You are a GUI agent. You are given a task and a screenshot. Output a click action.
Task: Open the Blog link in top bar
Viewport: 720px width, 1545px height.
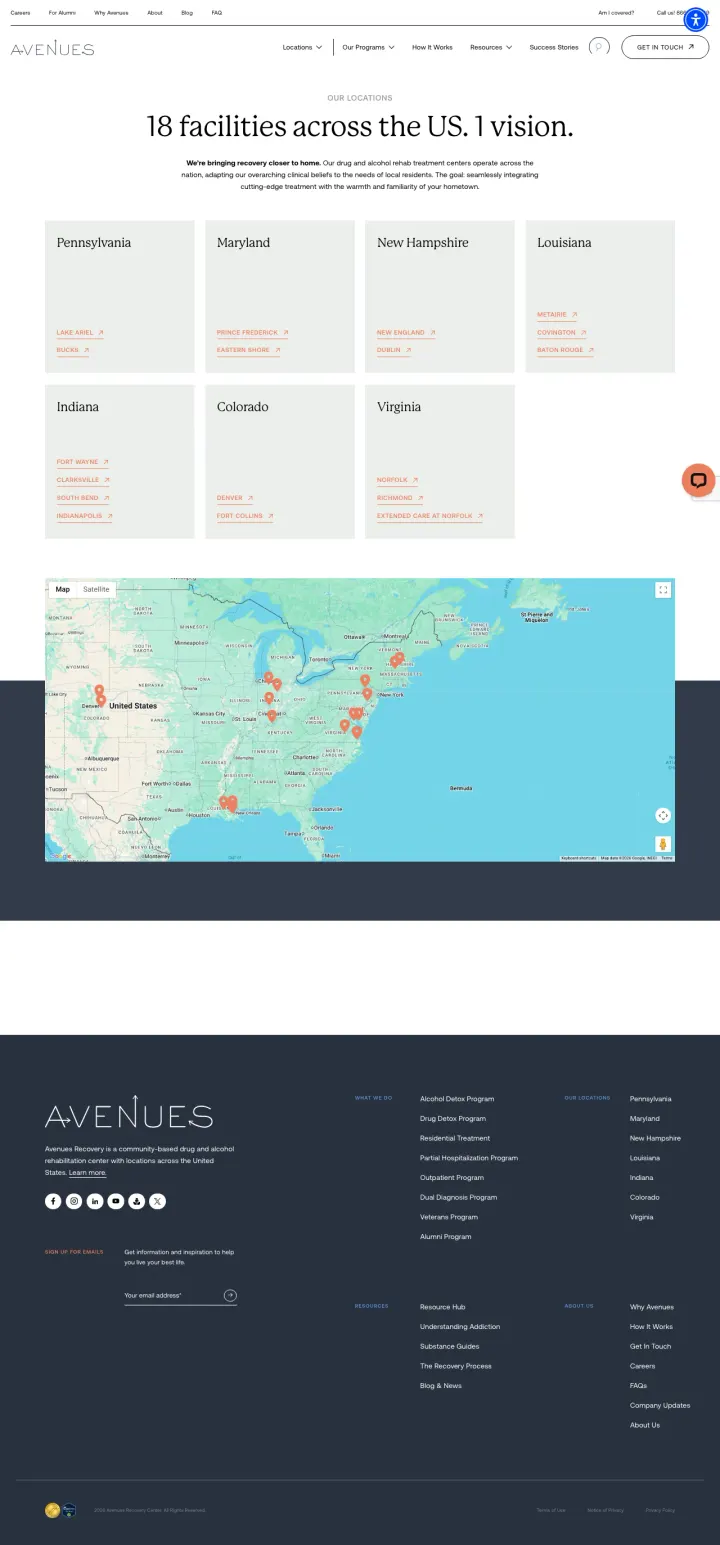(187, 13)
